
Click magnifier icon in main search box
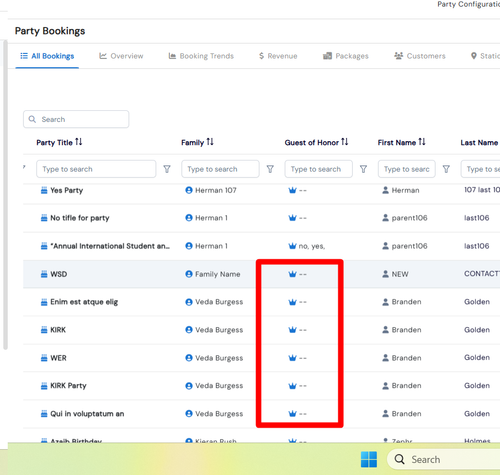(32, 119)
